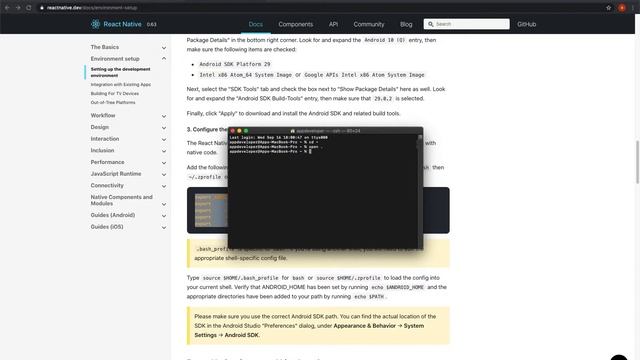Open the API tab
Image resolution: width=640 pixels, height=360 pixels.
click(x=333, y=24)
